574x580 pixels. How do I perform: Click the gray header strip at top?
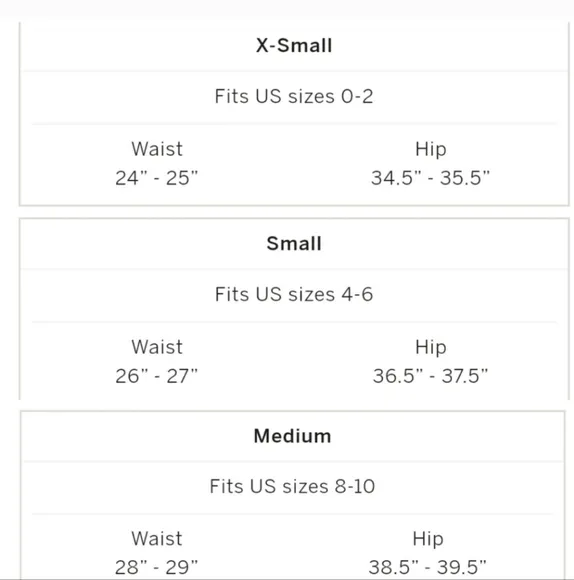click(287, 8)
